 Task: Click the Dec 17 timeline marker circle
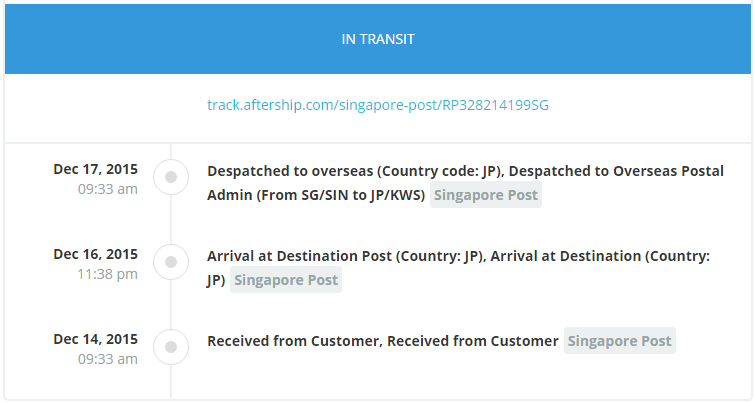[171, 177]
